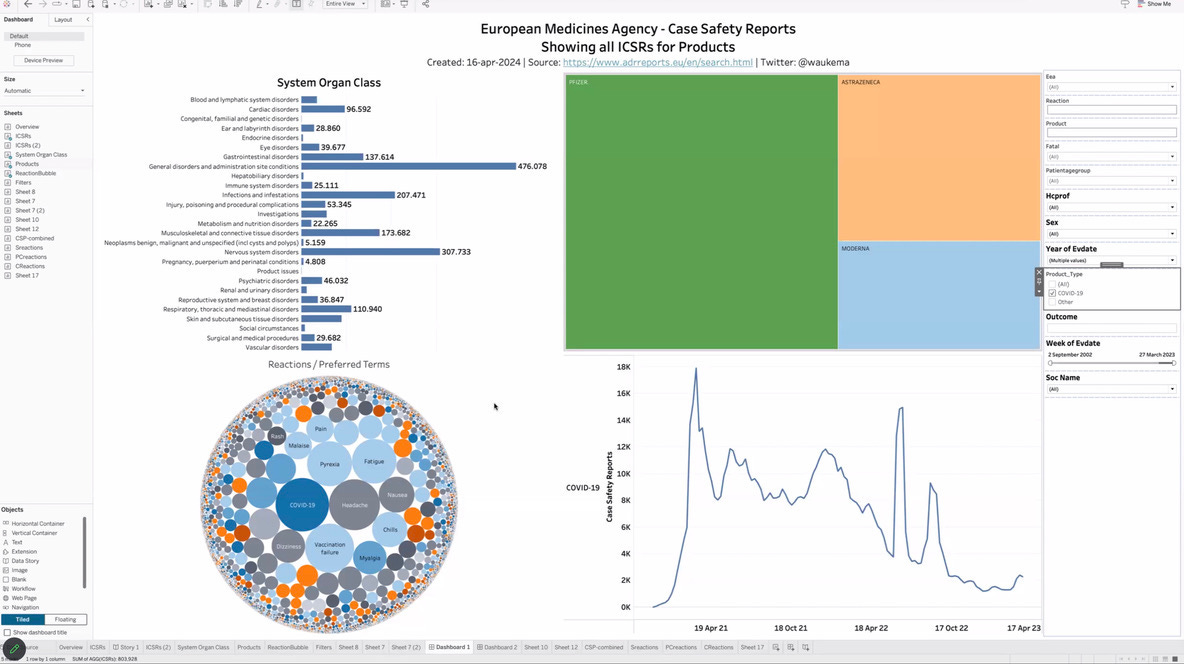Click the Presentation mode icon in toolbar

404,4
